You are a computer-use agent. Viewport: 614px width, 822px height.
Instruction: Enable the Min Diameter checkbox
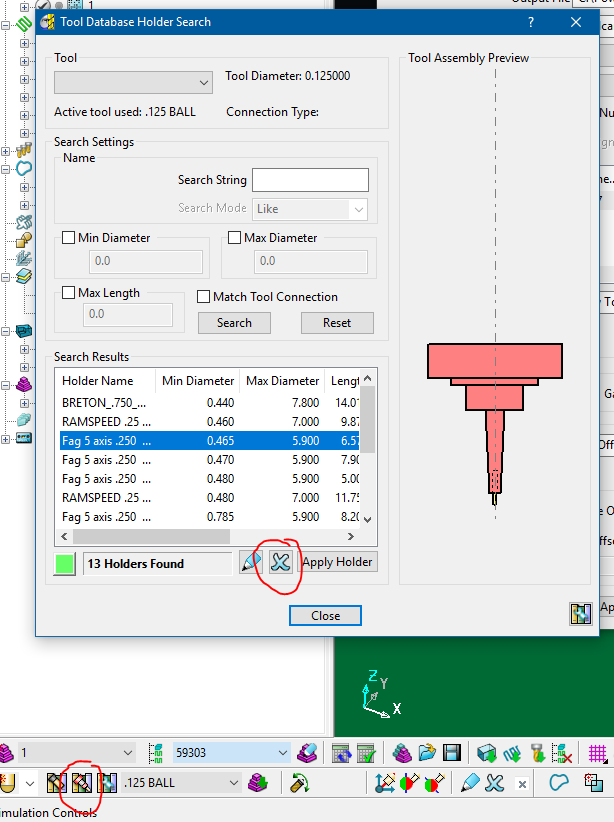pos(68,237)
